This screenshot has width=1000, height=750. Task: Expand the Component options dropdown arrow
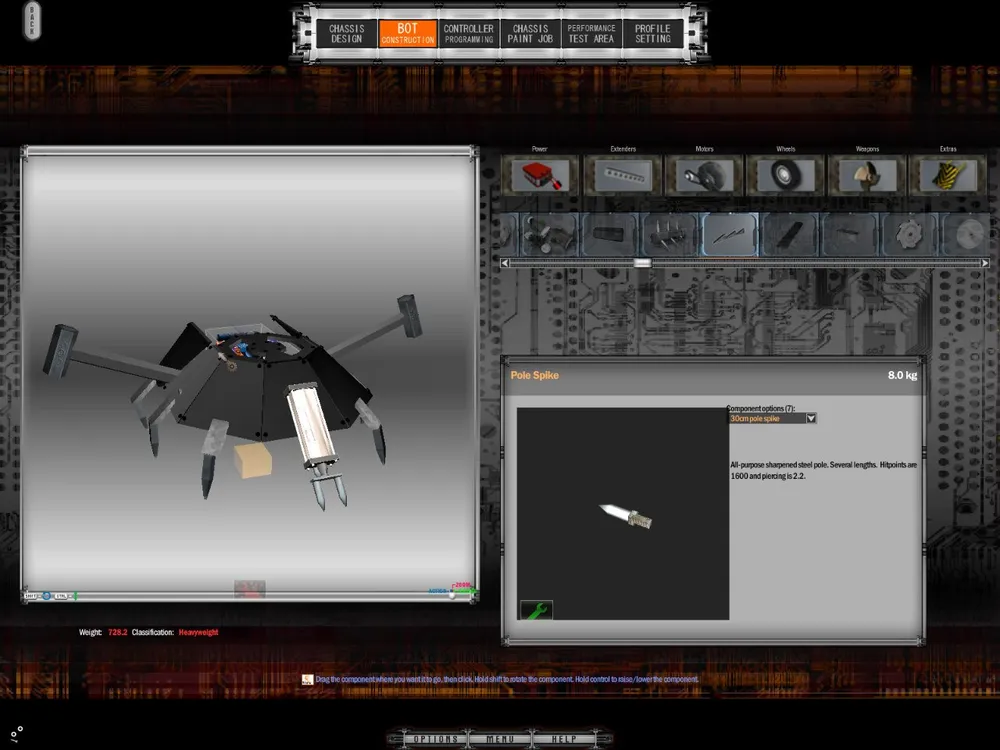pyautogui.click(x=811, y=419)
